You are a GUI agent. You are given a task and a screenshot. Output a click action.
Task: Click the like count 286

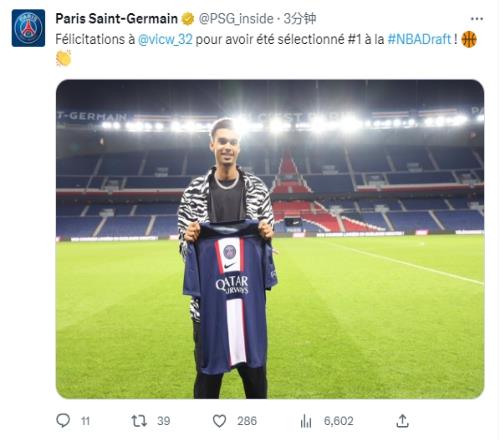[x=247, y=421]
